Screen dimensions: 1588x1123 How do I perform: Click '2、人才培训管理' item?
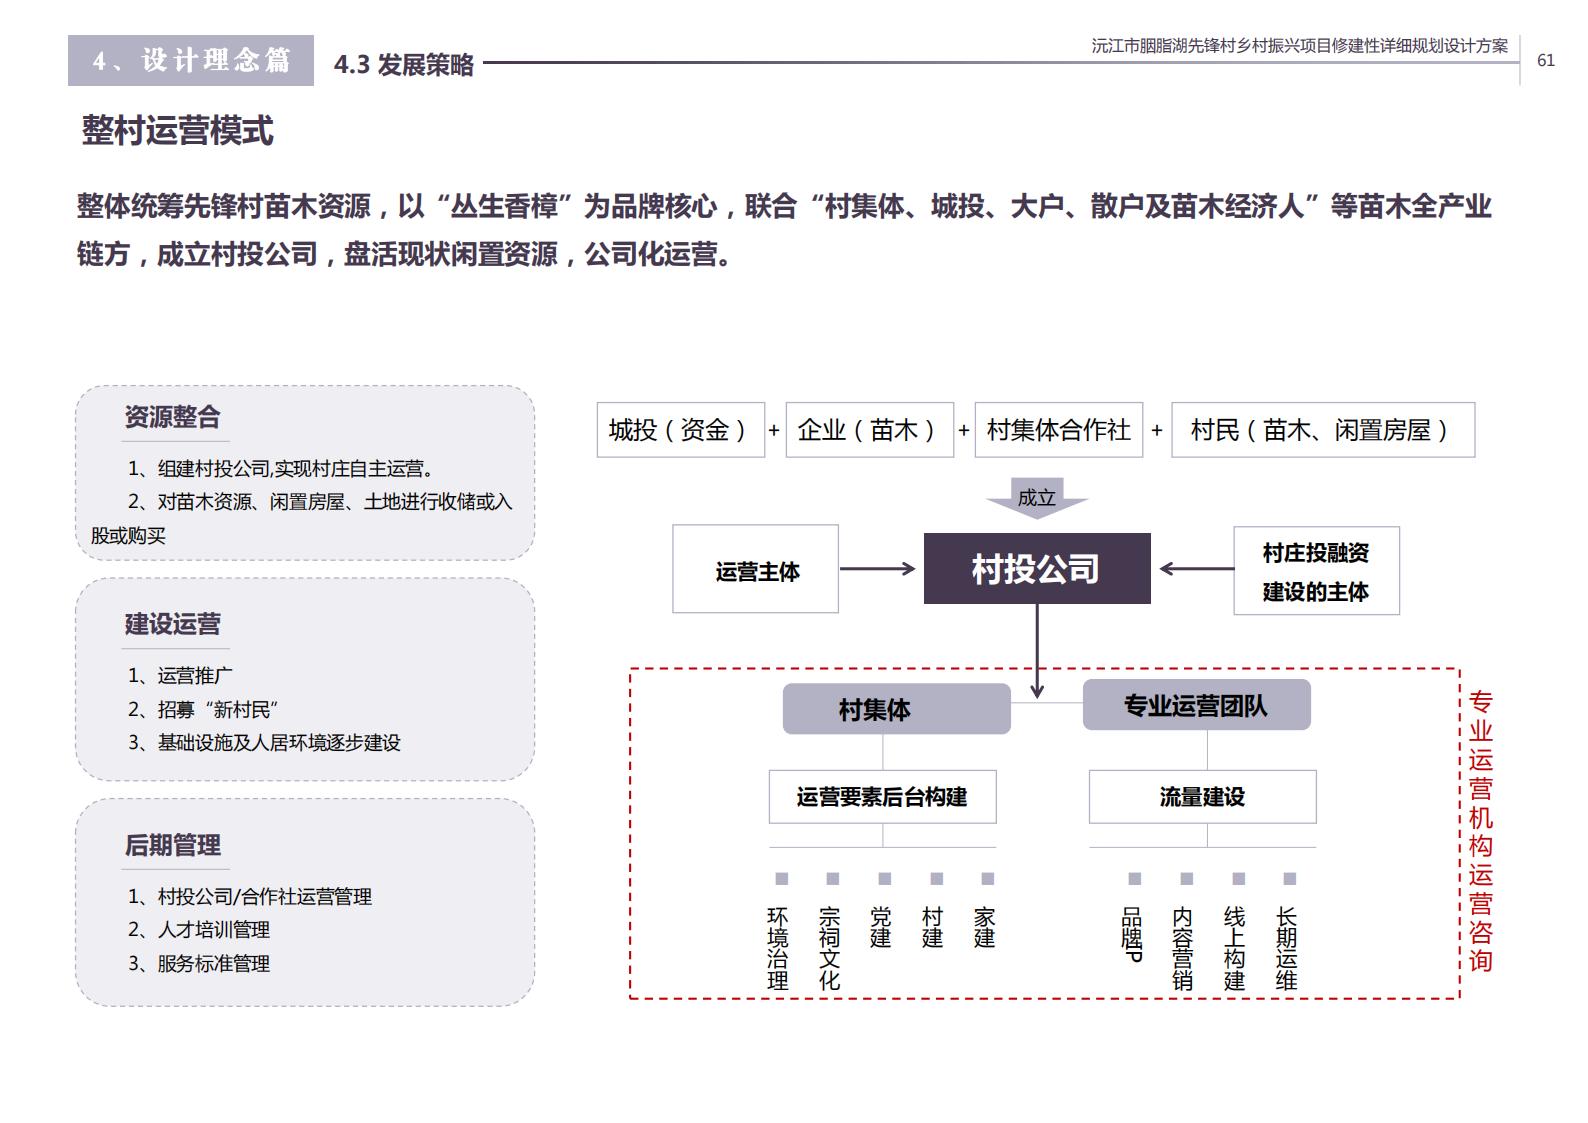[x=199, y=930]
